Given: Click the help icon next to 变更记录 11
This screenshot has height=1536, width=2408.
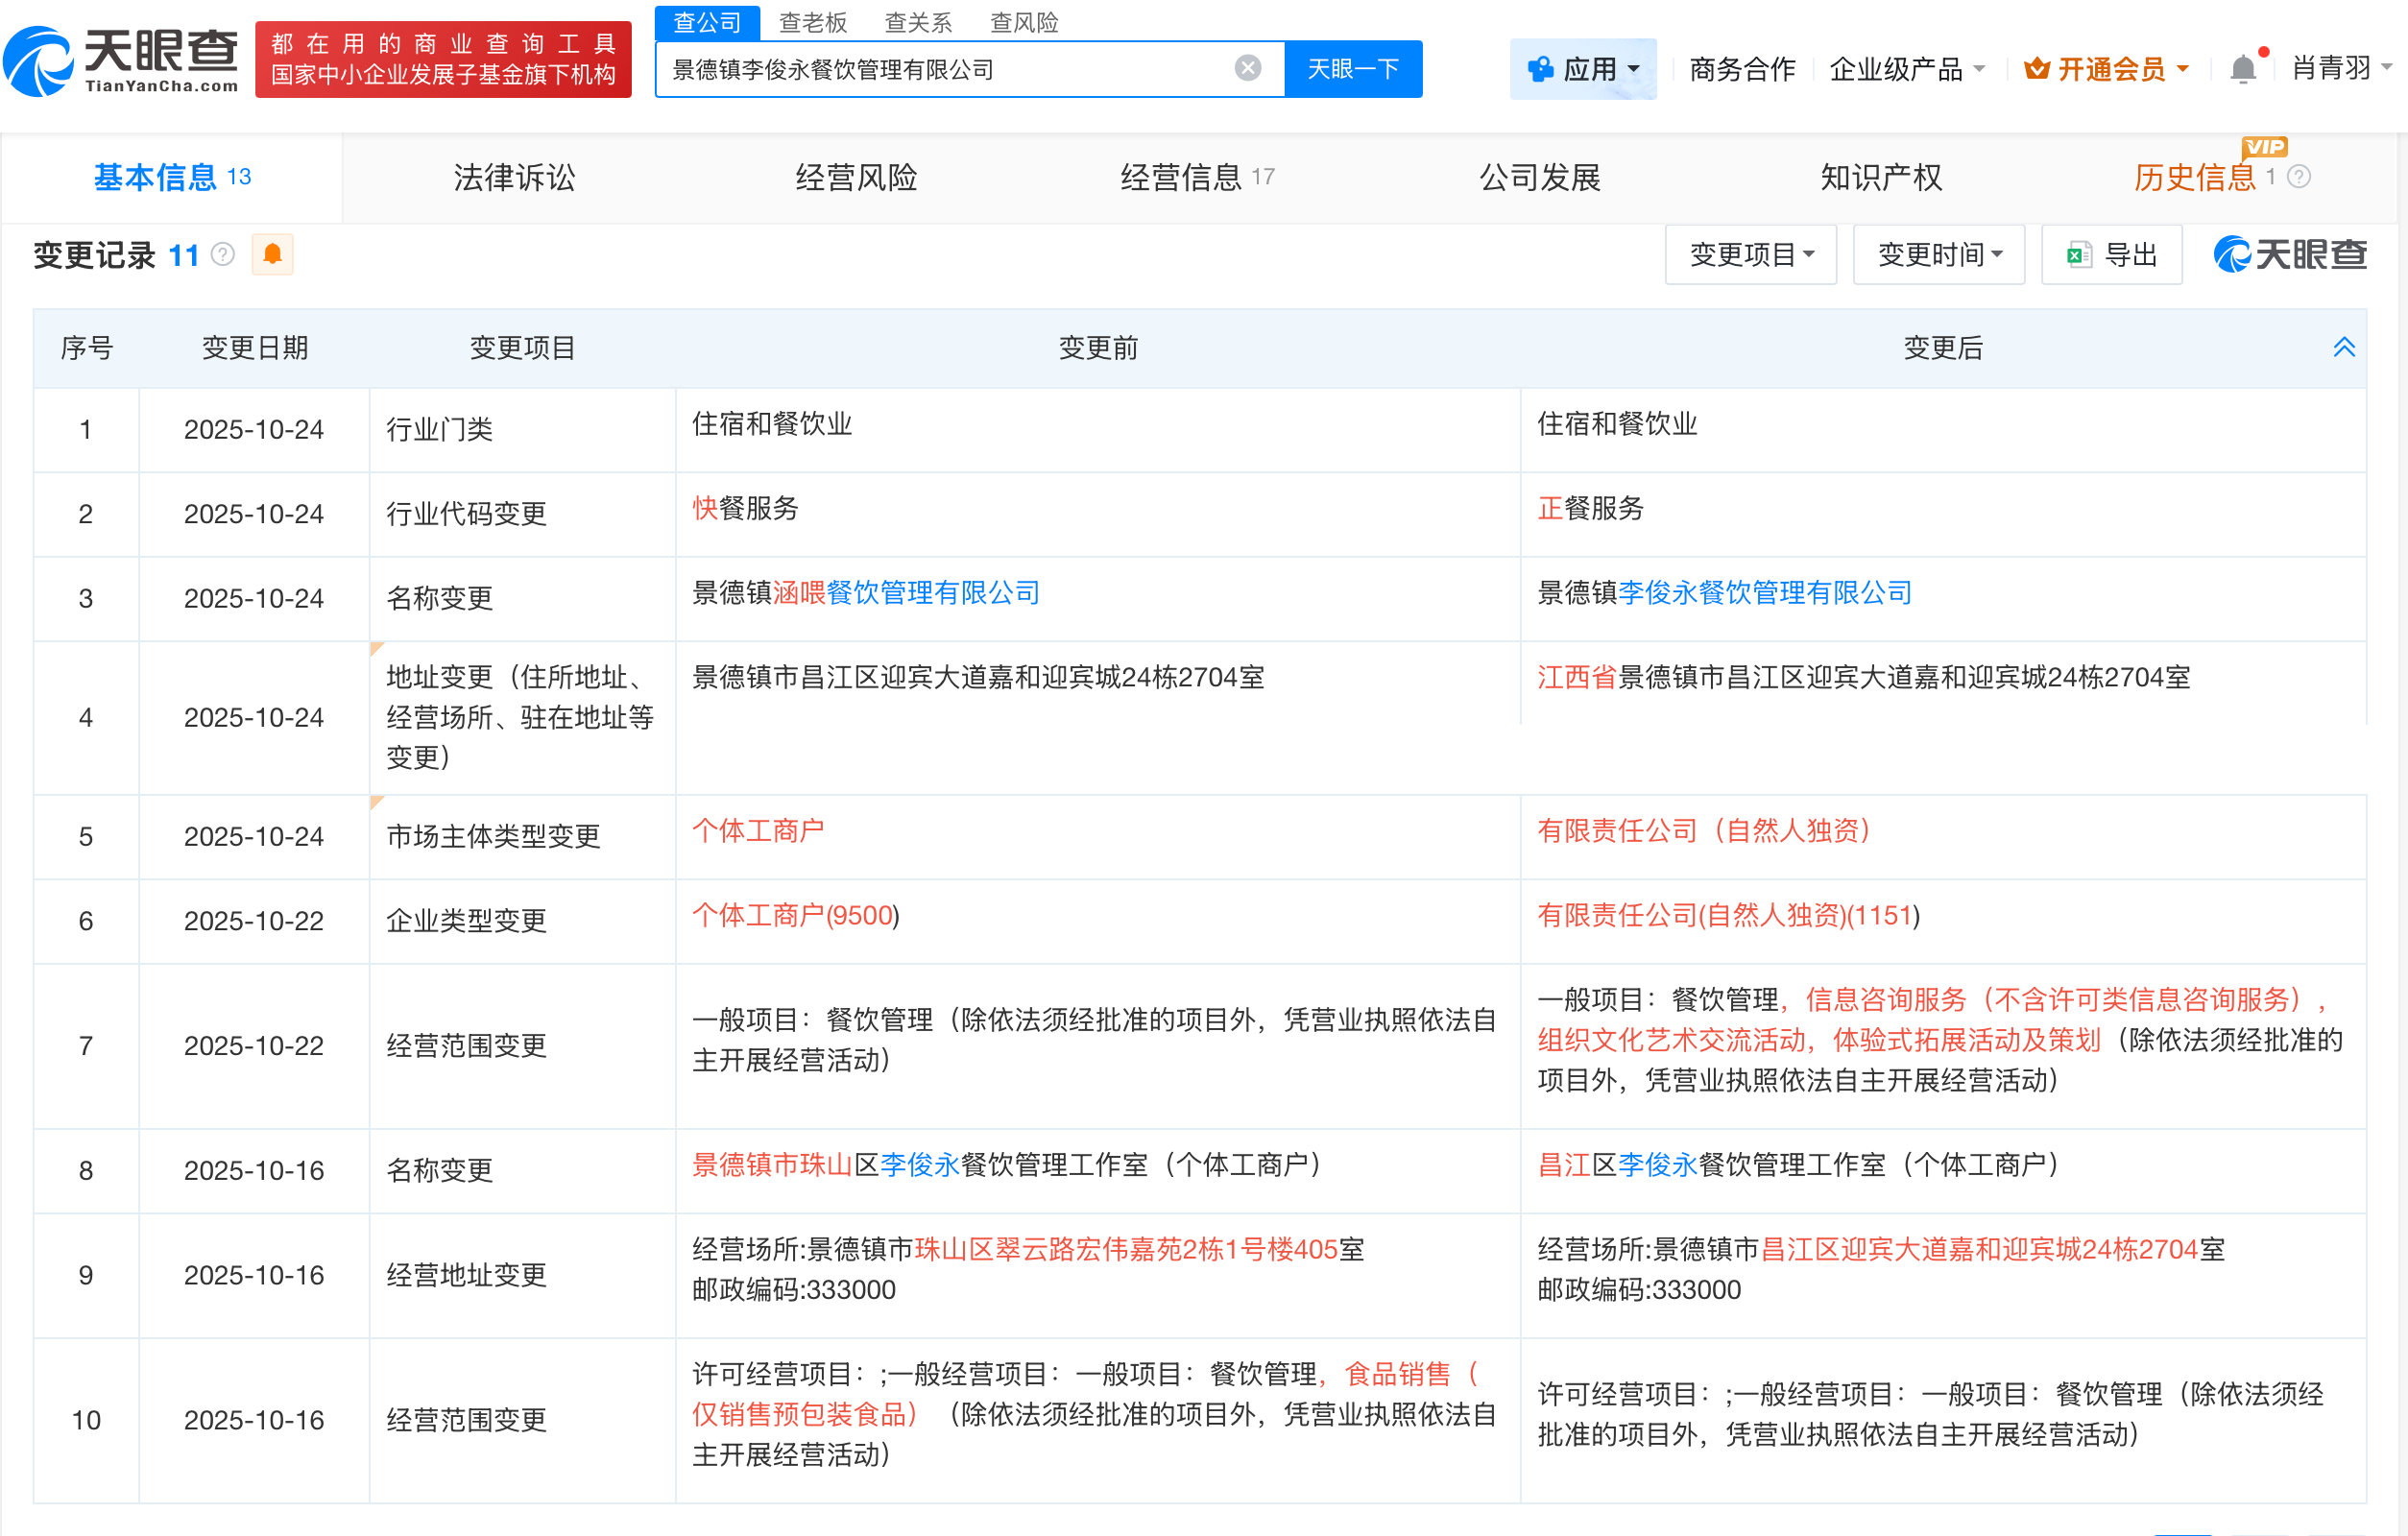Looking at the screenshot, I should coord(223,255).
